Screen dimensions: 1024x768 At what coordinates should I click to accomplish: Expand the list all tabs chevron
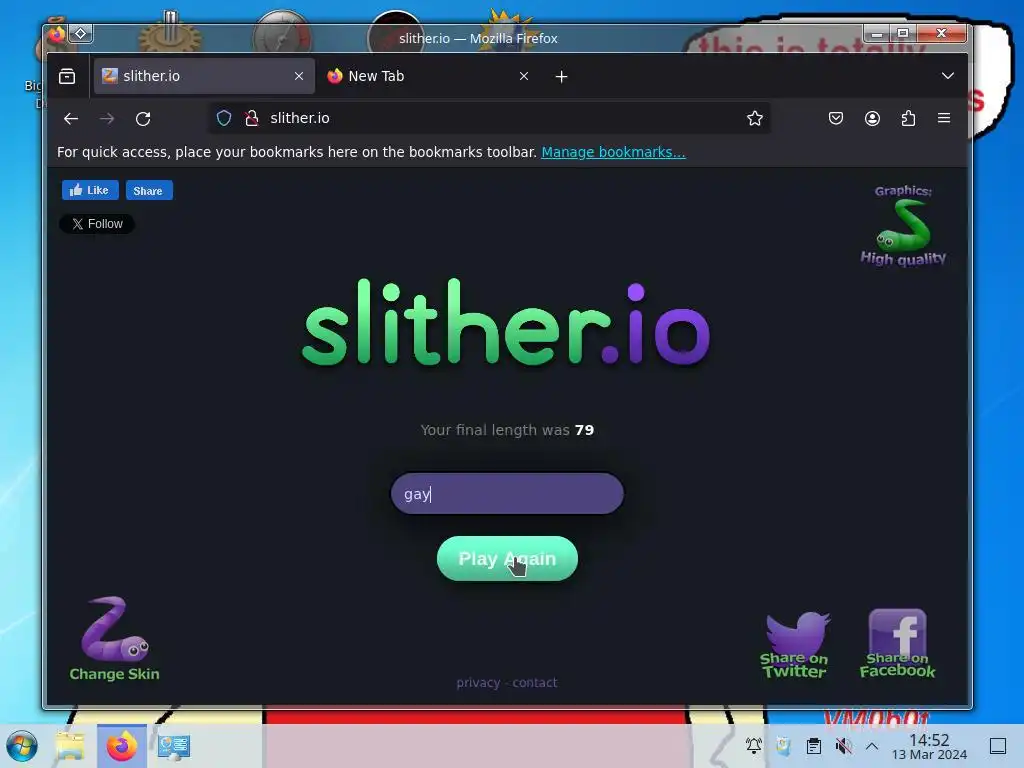click(948, 76)
